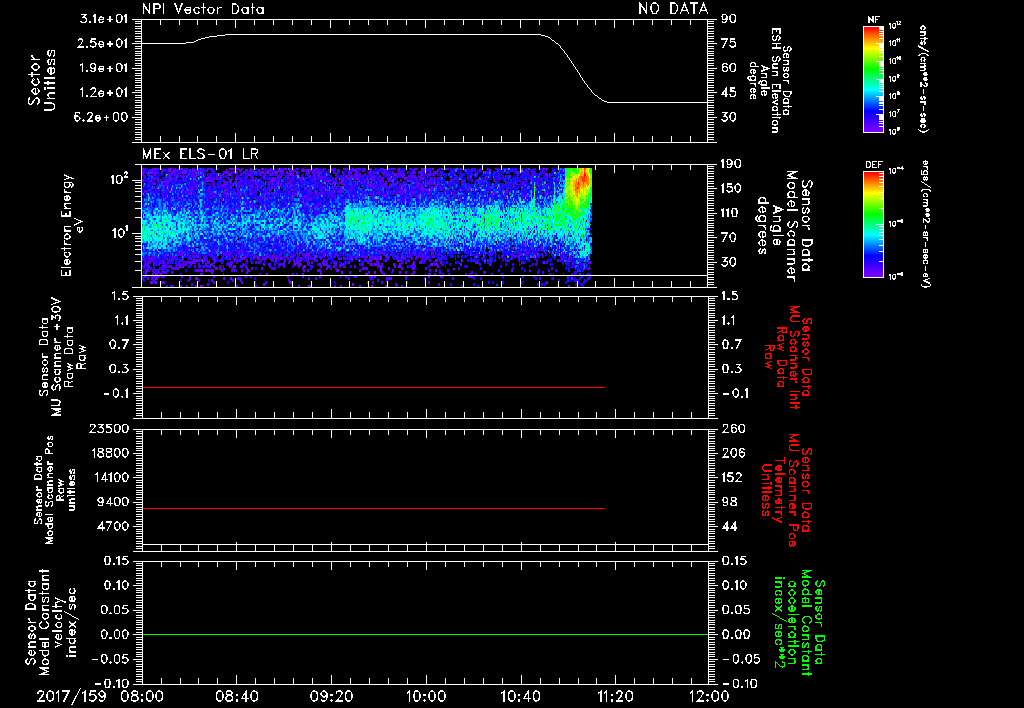Image resolution: width=1024 pixels, height=708 pixels.
Task: Click the '2017/159' date label
Action: pyautogui.click(x=71, y=696)
